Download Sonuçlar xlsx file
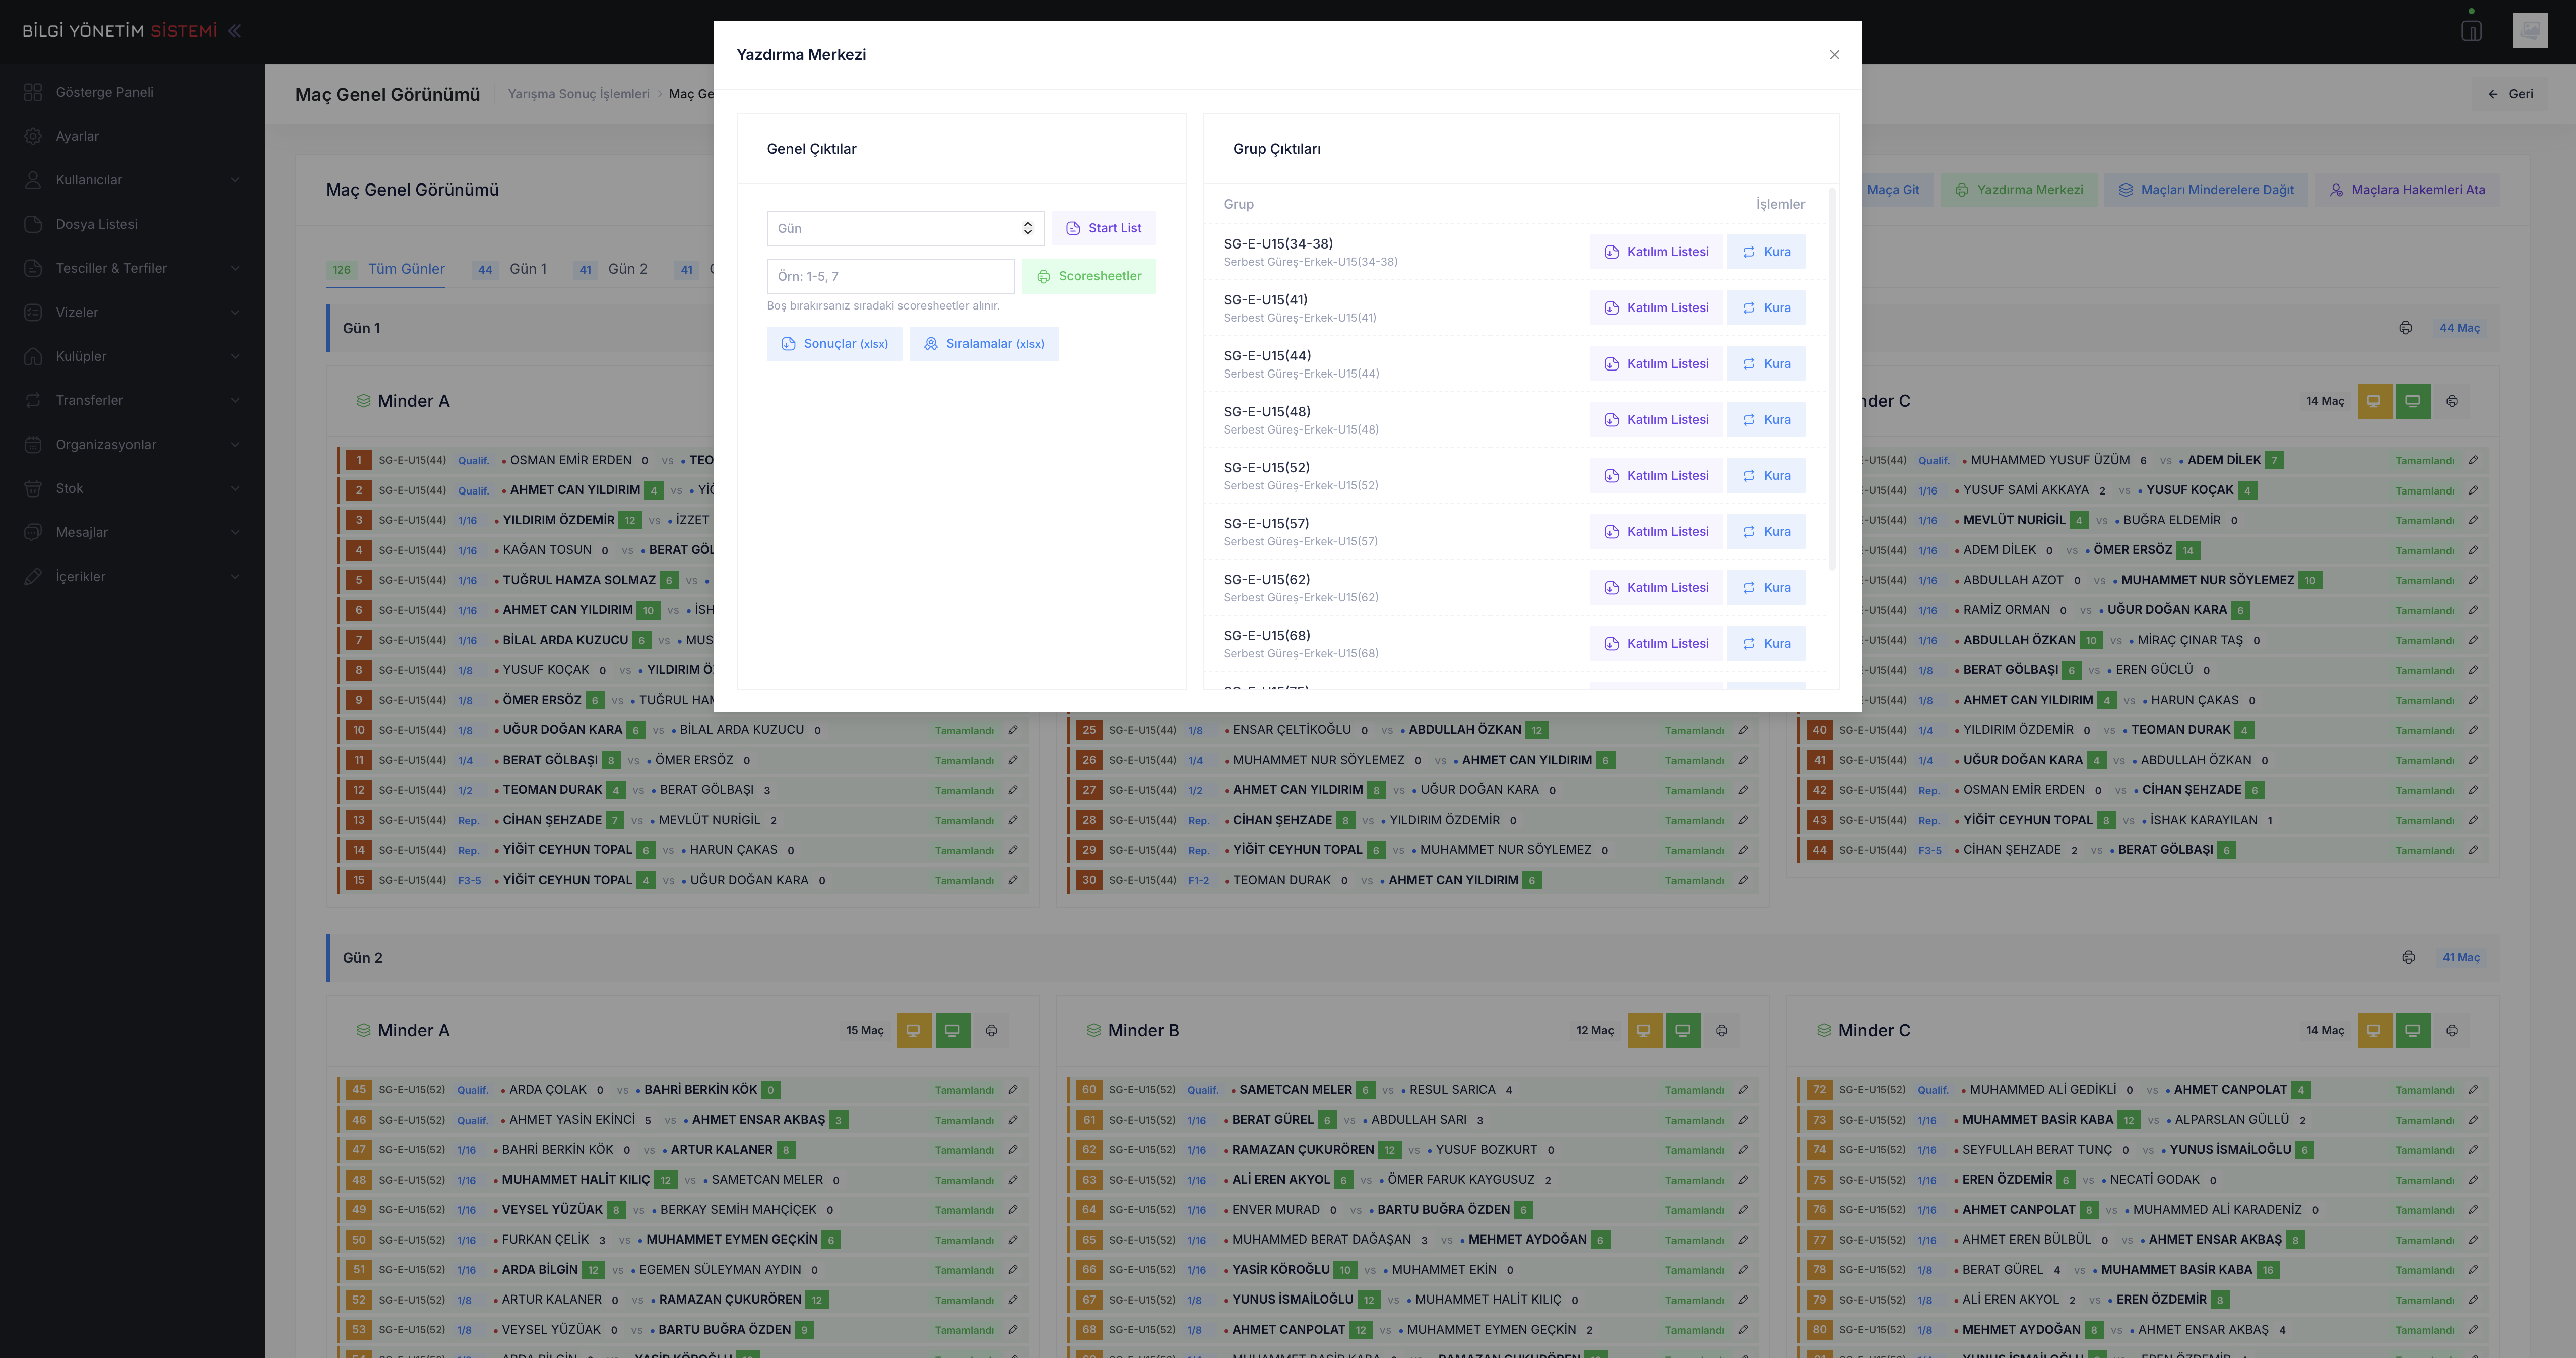The image size is (2576, 1358). coord(834,344)
